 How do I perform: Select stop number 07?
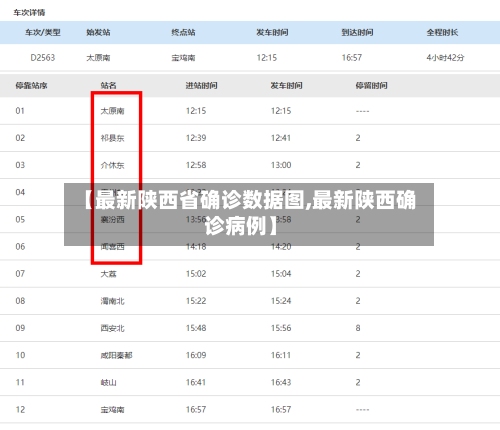pos(20,274)
